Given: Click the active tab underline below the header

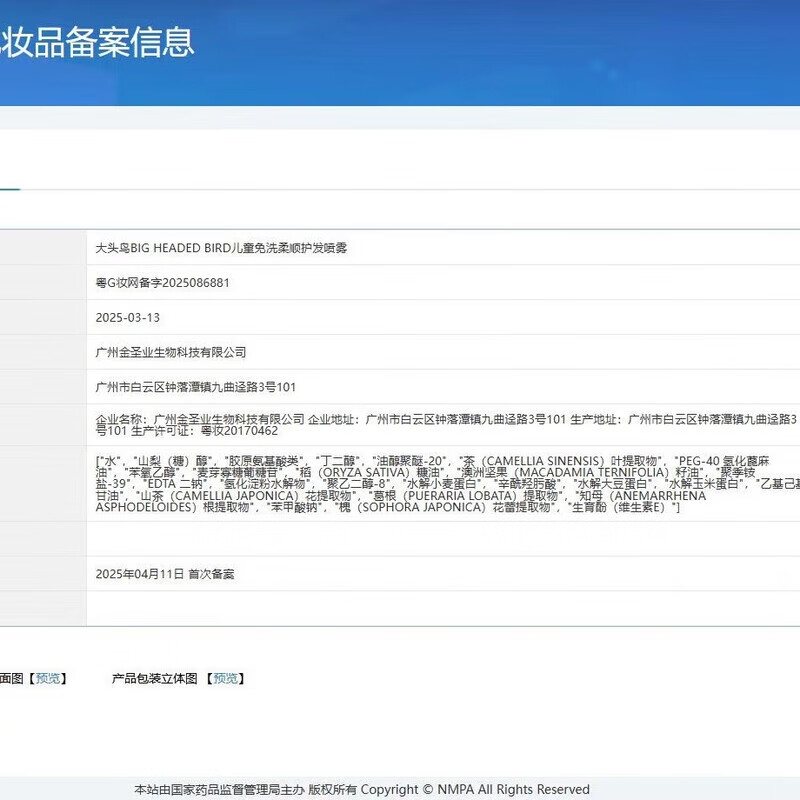Looking at the screenshot, I should (x=10, y=189).
